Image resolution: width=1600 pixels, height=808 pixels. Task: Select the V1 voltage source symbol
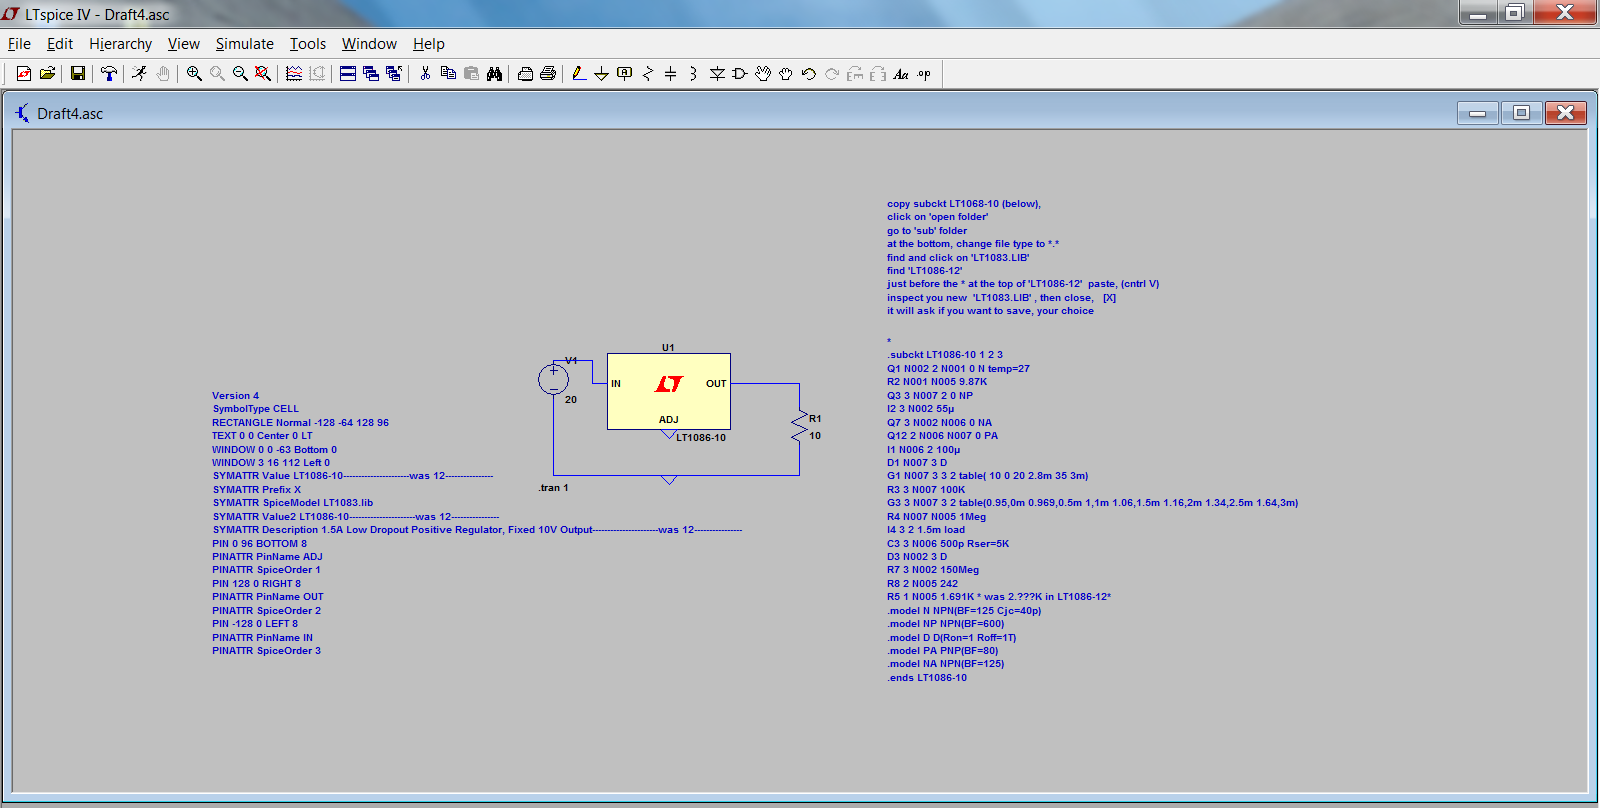553,379
